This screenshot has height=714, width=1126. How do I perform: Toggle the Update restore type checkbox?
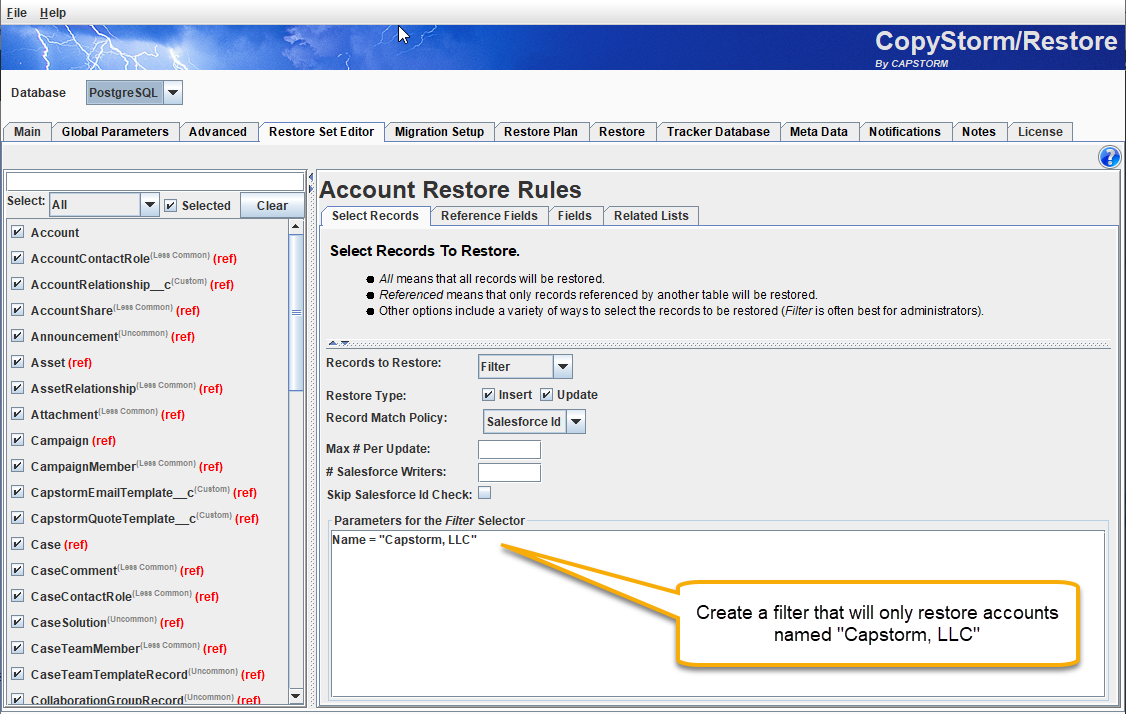coord(546,394)
